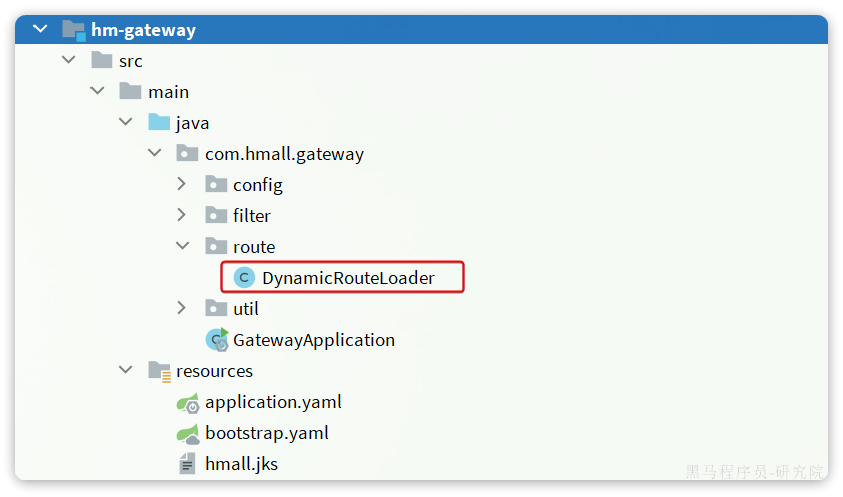Viewport: 843px width, 497px height.
Task: Click the GatewayApplication runnable class icon
Action: click(217, 340)
